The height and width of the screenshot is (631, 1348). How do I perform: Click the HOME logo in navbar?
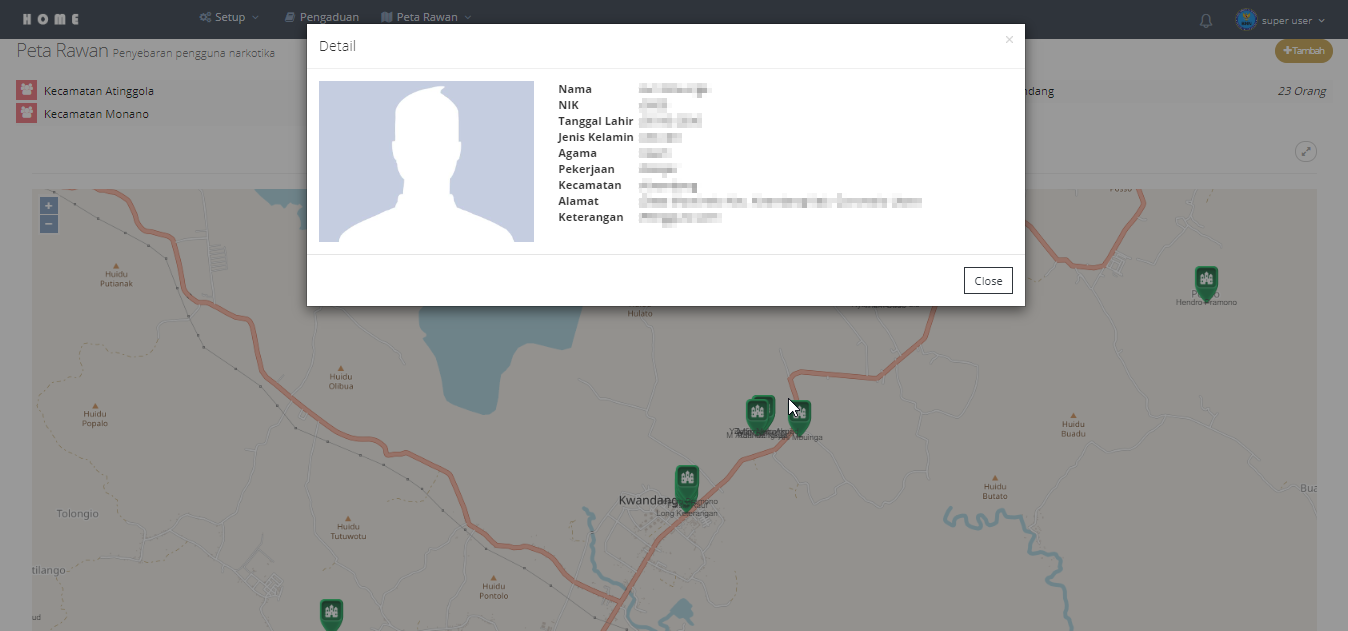(50, 19)
